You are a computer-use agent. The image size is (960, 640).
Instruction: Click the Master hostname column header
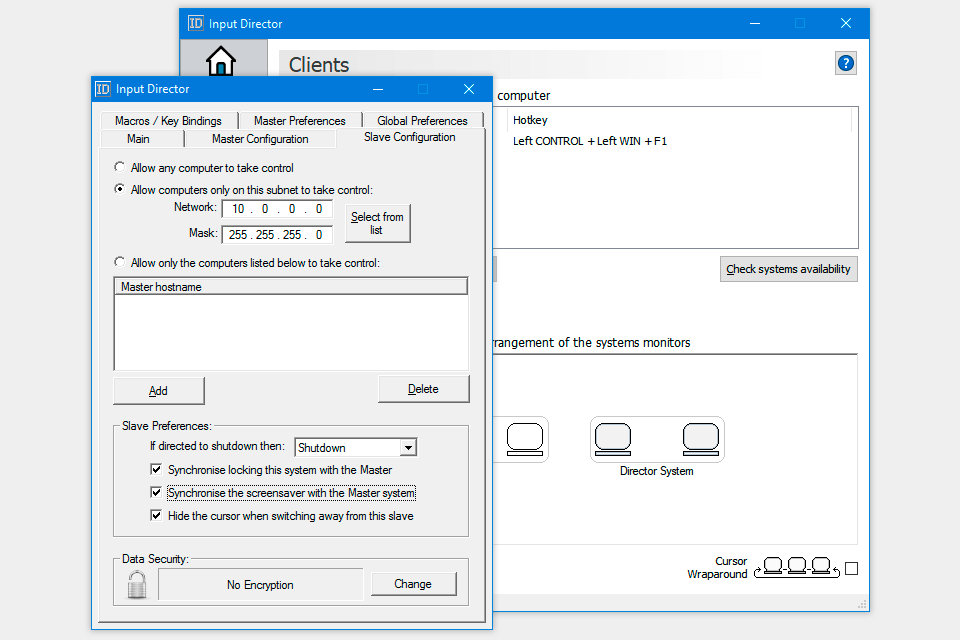click(291, 287)
